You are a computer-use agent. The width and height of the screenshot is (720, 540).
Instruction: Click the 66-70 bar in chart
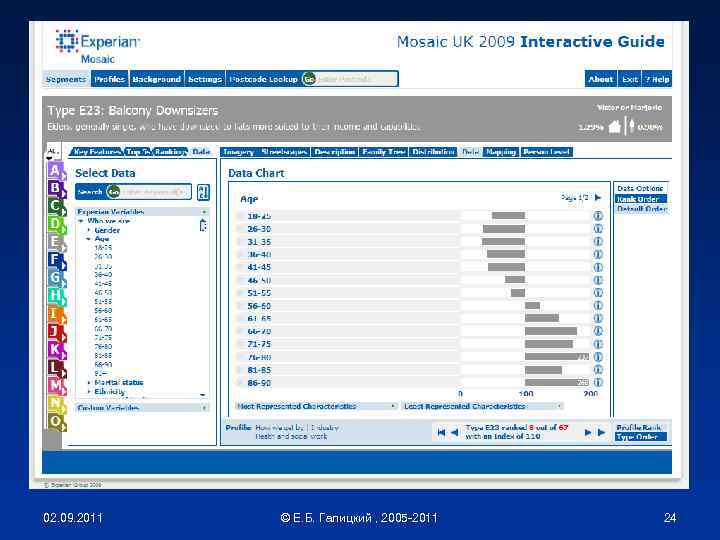pyautogui.click(x=551, y=331)
